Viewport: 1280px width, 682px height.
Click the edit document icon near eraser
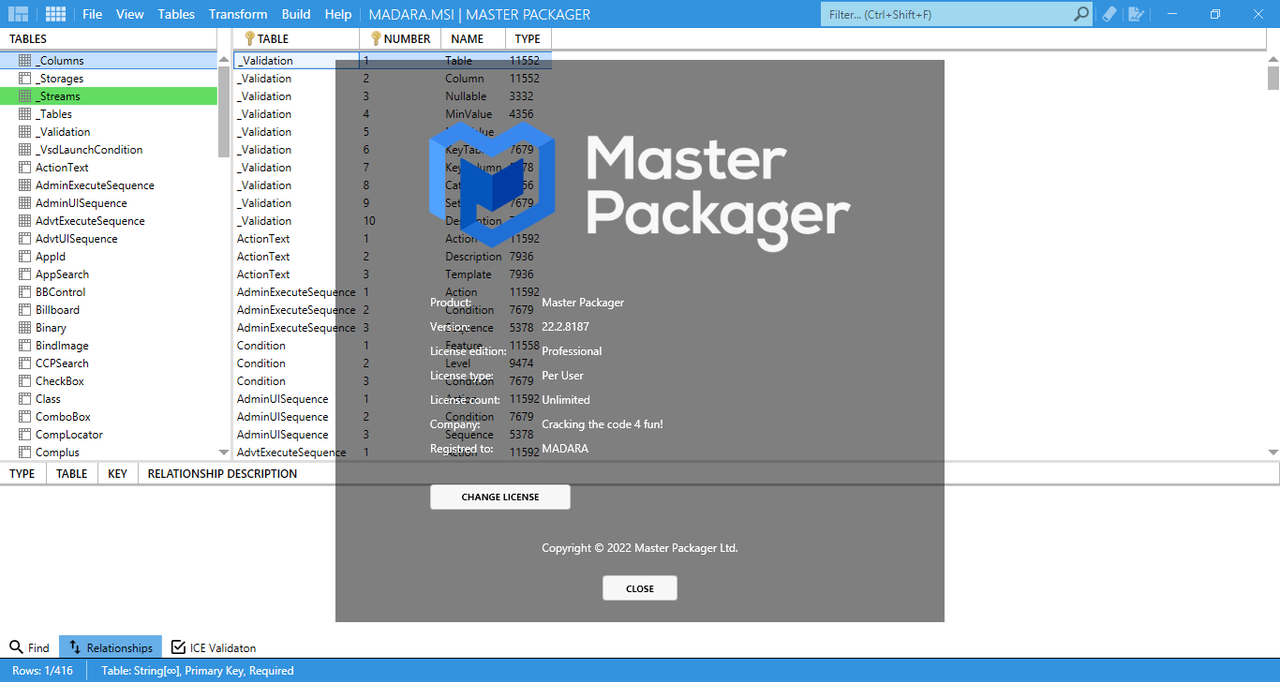[1135, 14]
